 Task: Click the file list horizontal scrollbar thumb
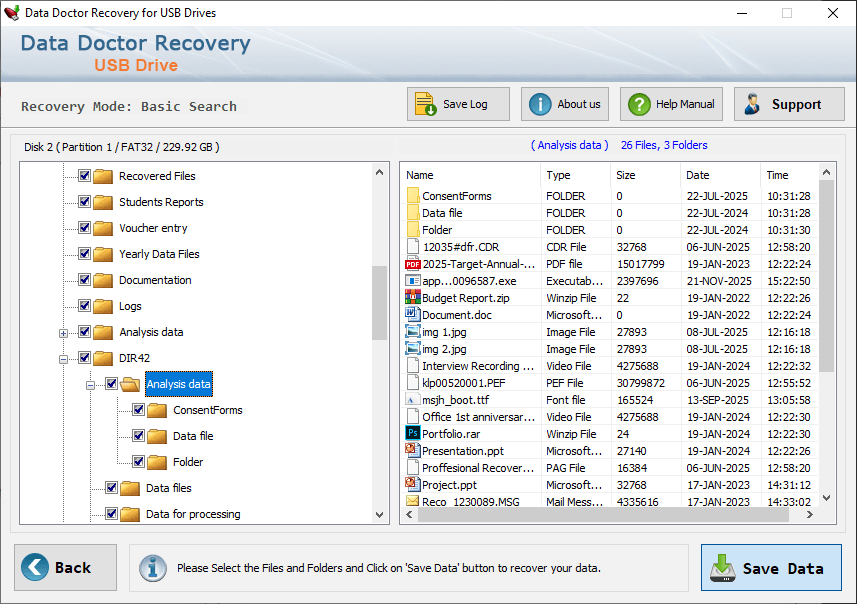click(601, 514)
